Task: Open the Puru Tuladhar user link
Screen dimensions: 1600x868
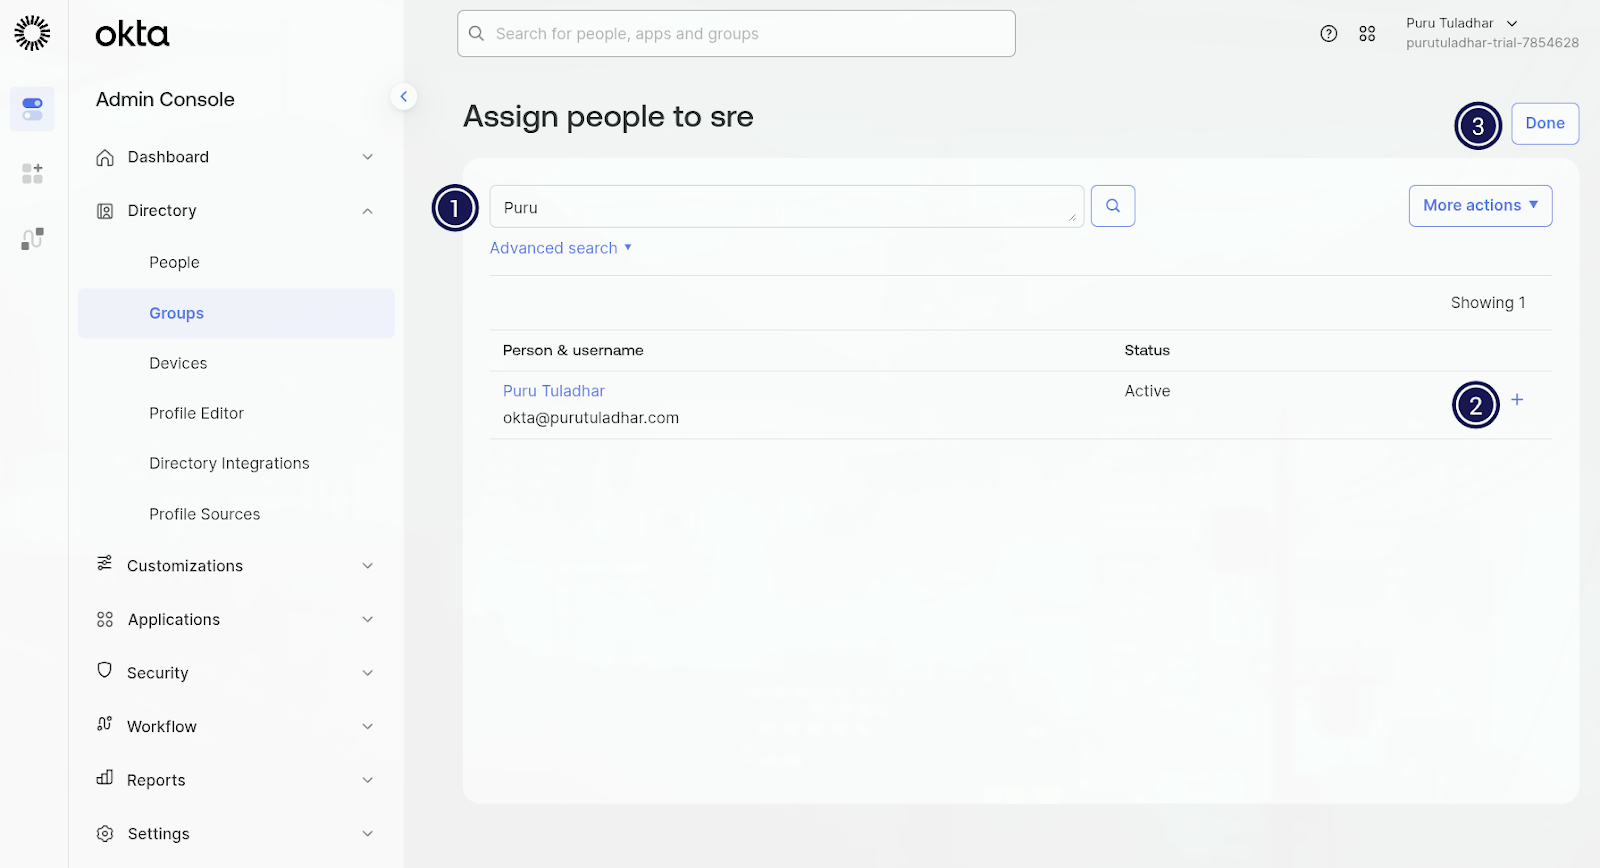Action: point(553,391)
